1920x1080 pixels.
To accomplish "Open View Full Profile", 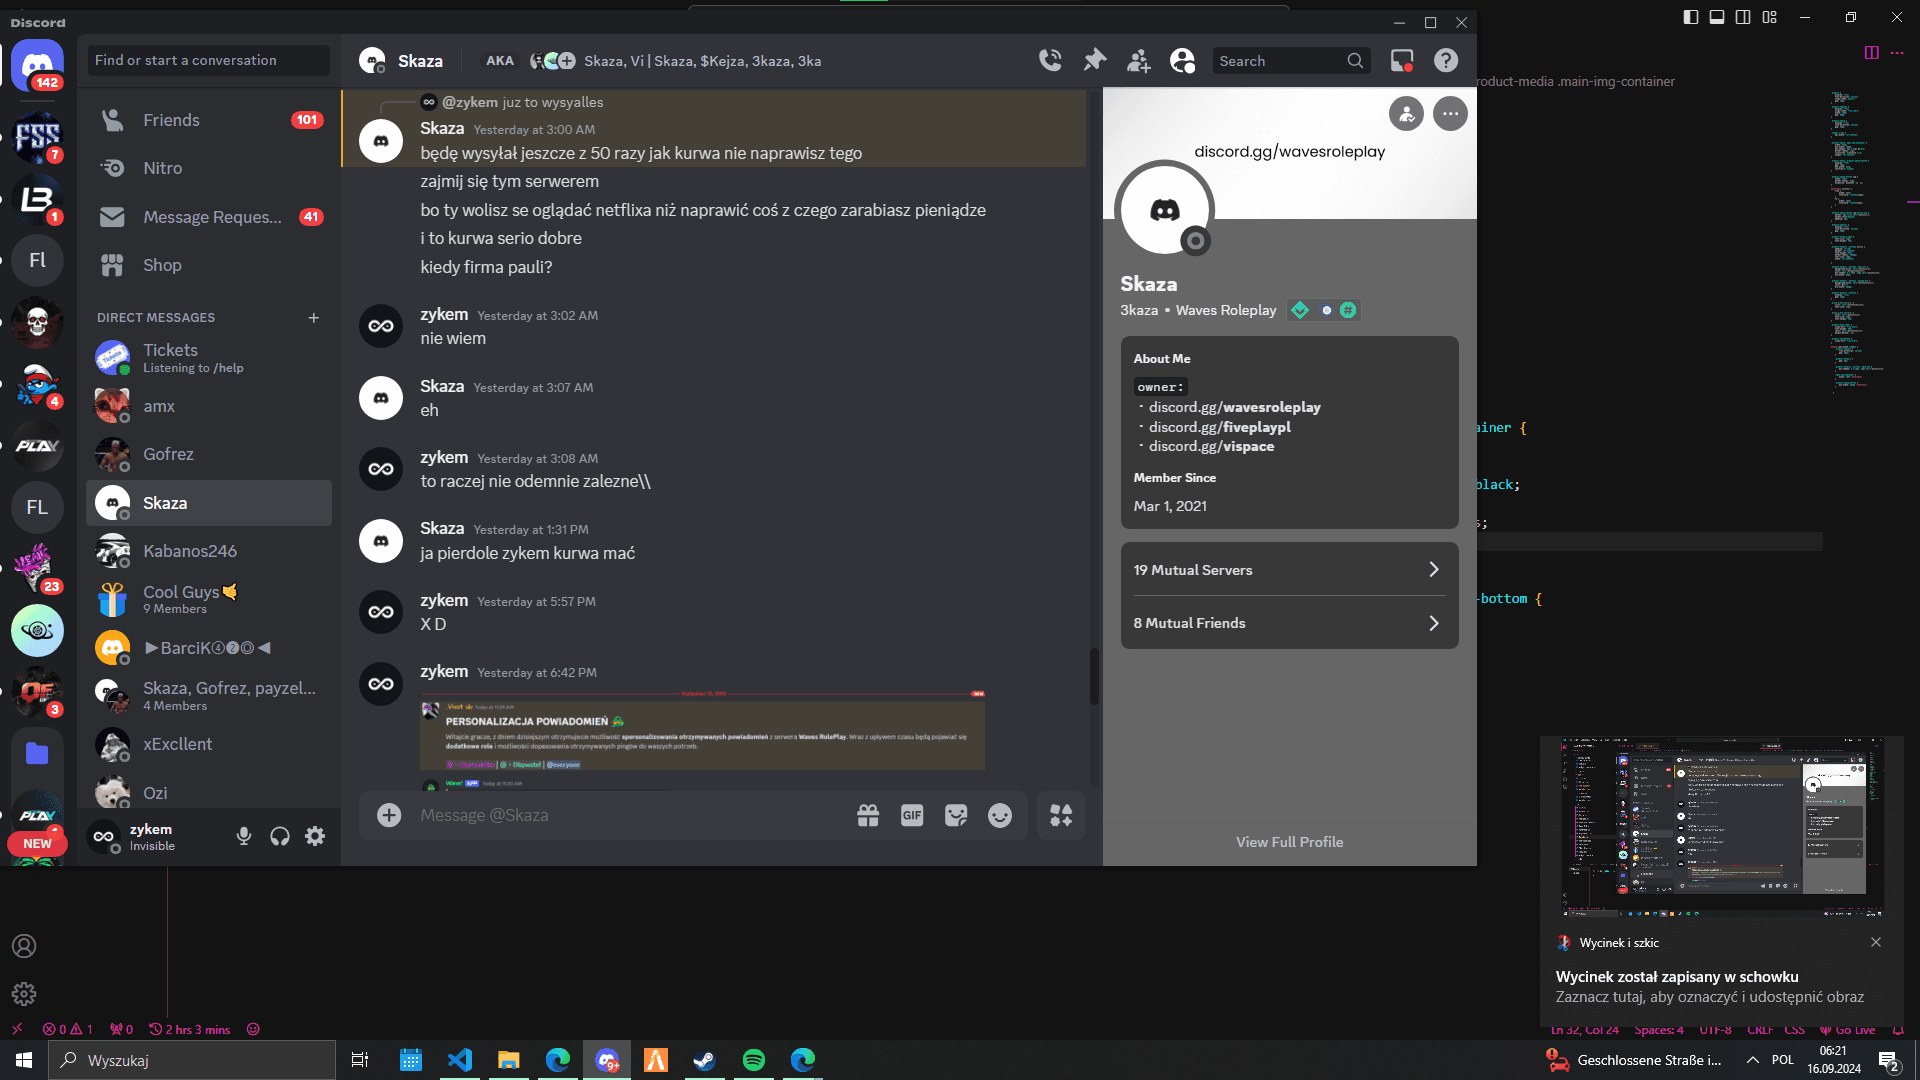I will 1289,842.
